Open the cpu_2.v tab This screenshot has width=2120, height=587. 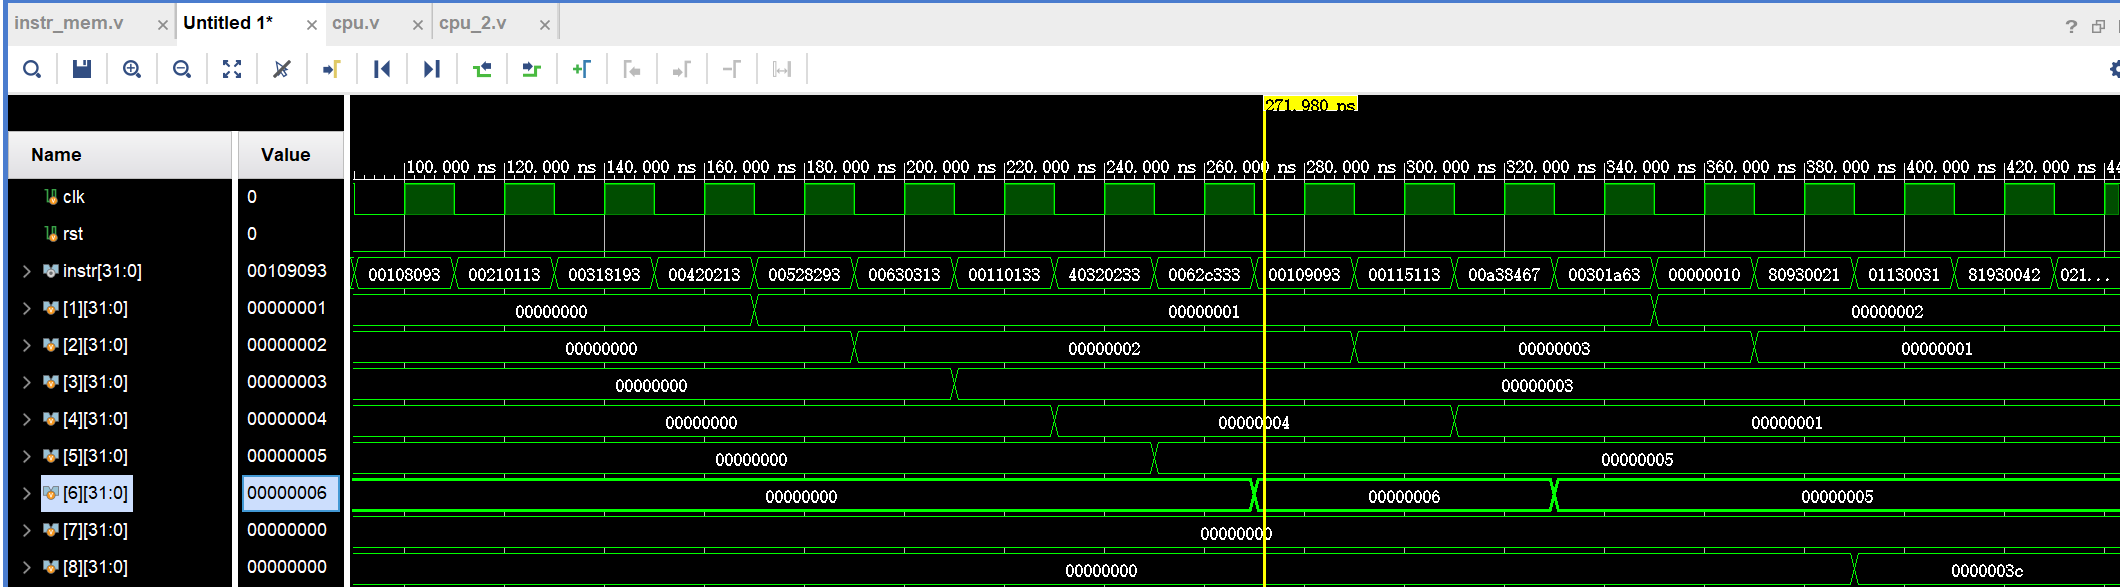click(473, 23)
